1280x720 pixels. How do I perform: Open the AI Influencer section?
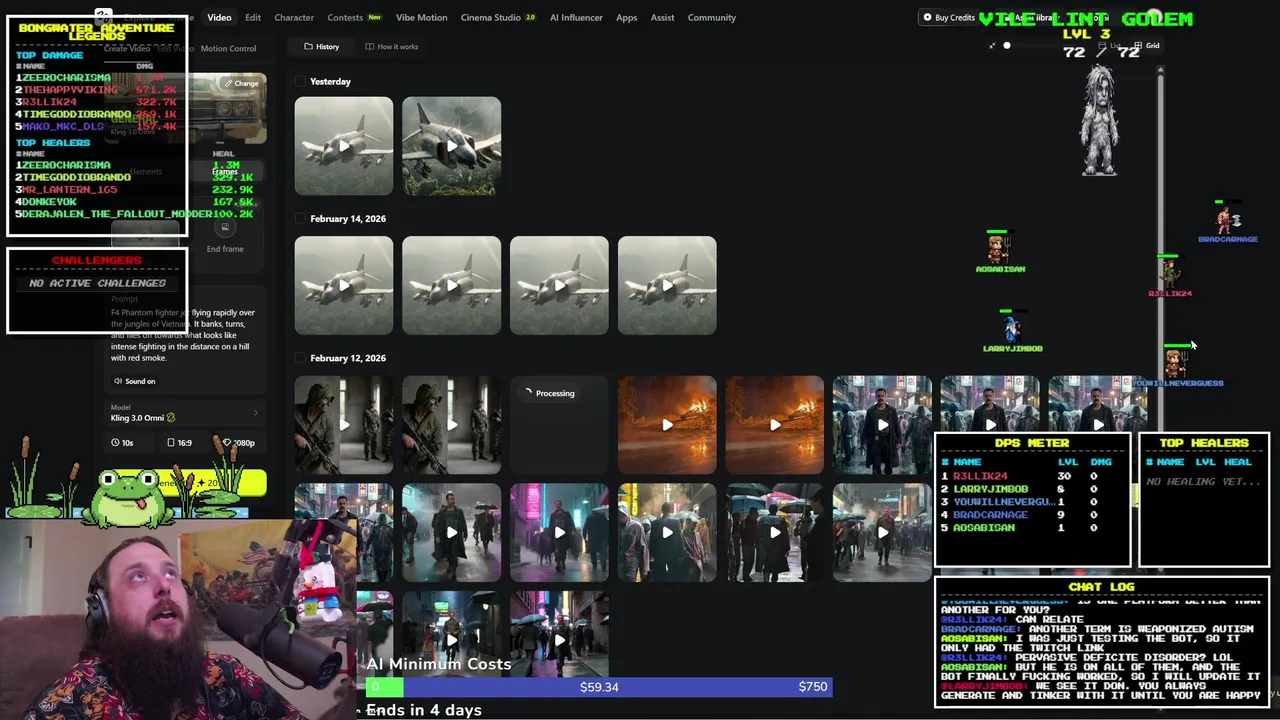[x=576, y=17]
